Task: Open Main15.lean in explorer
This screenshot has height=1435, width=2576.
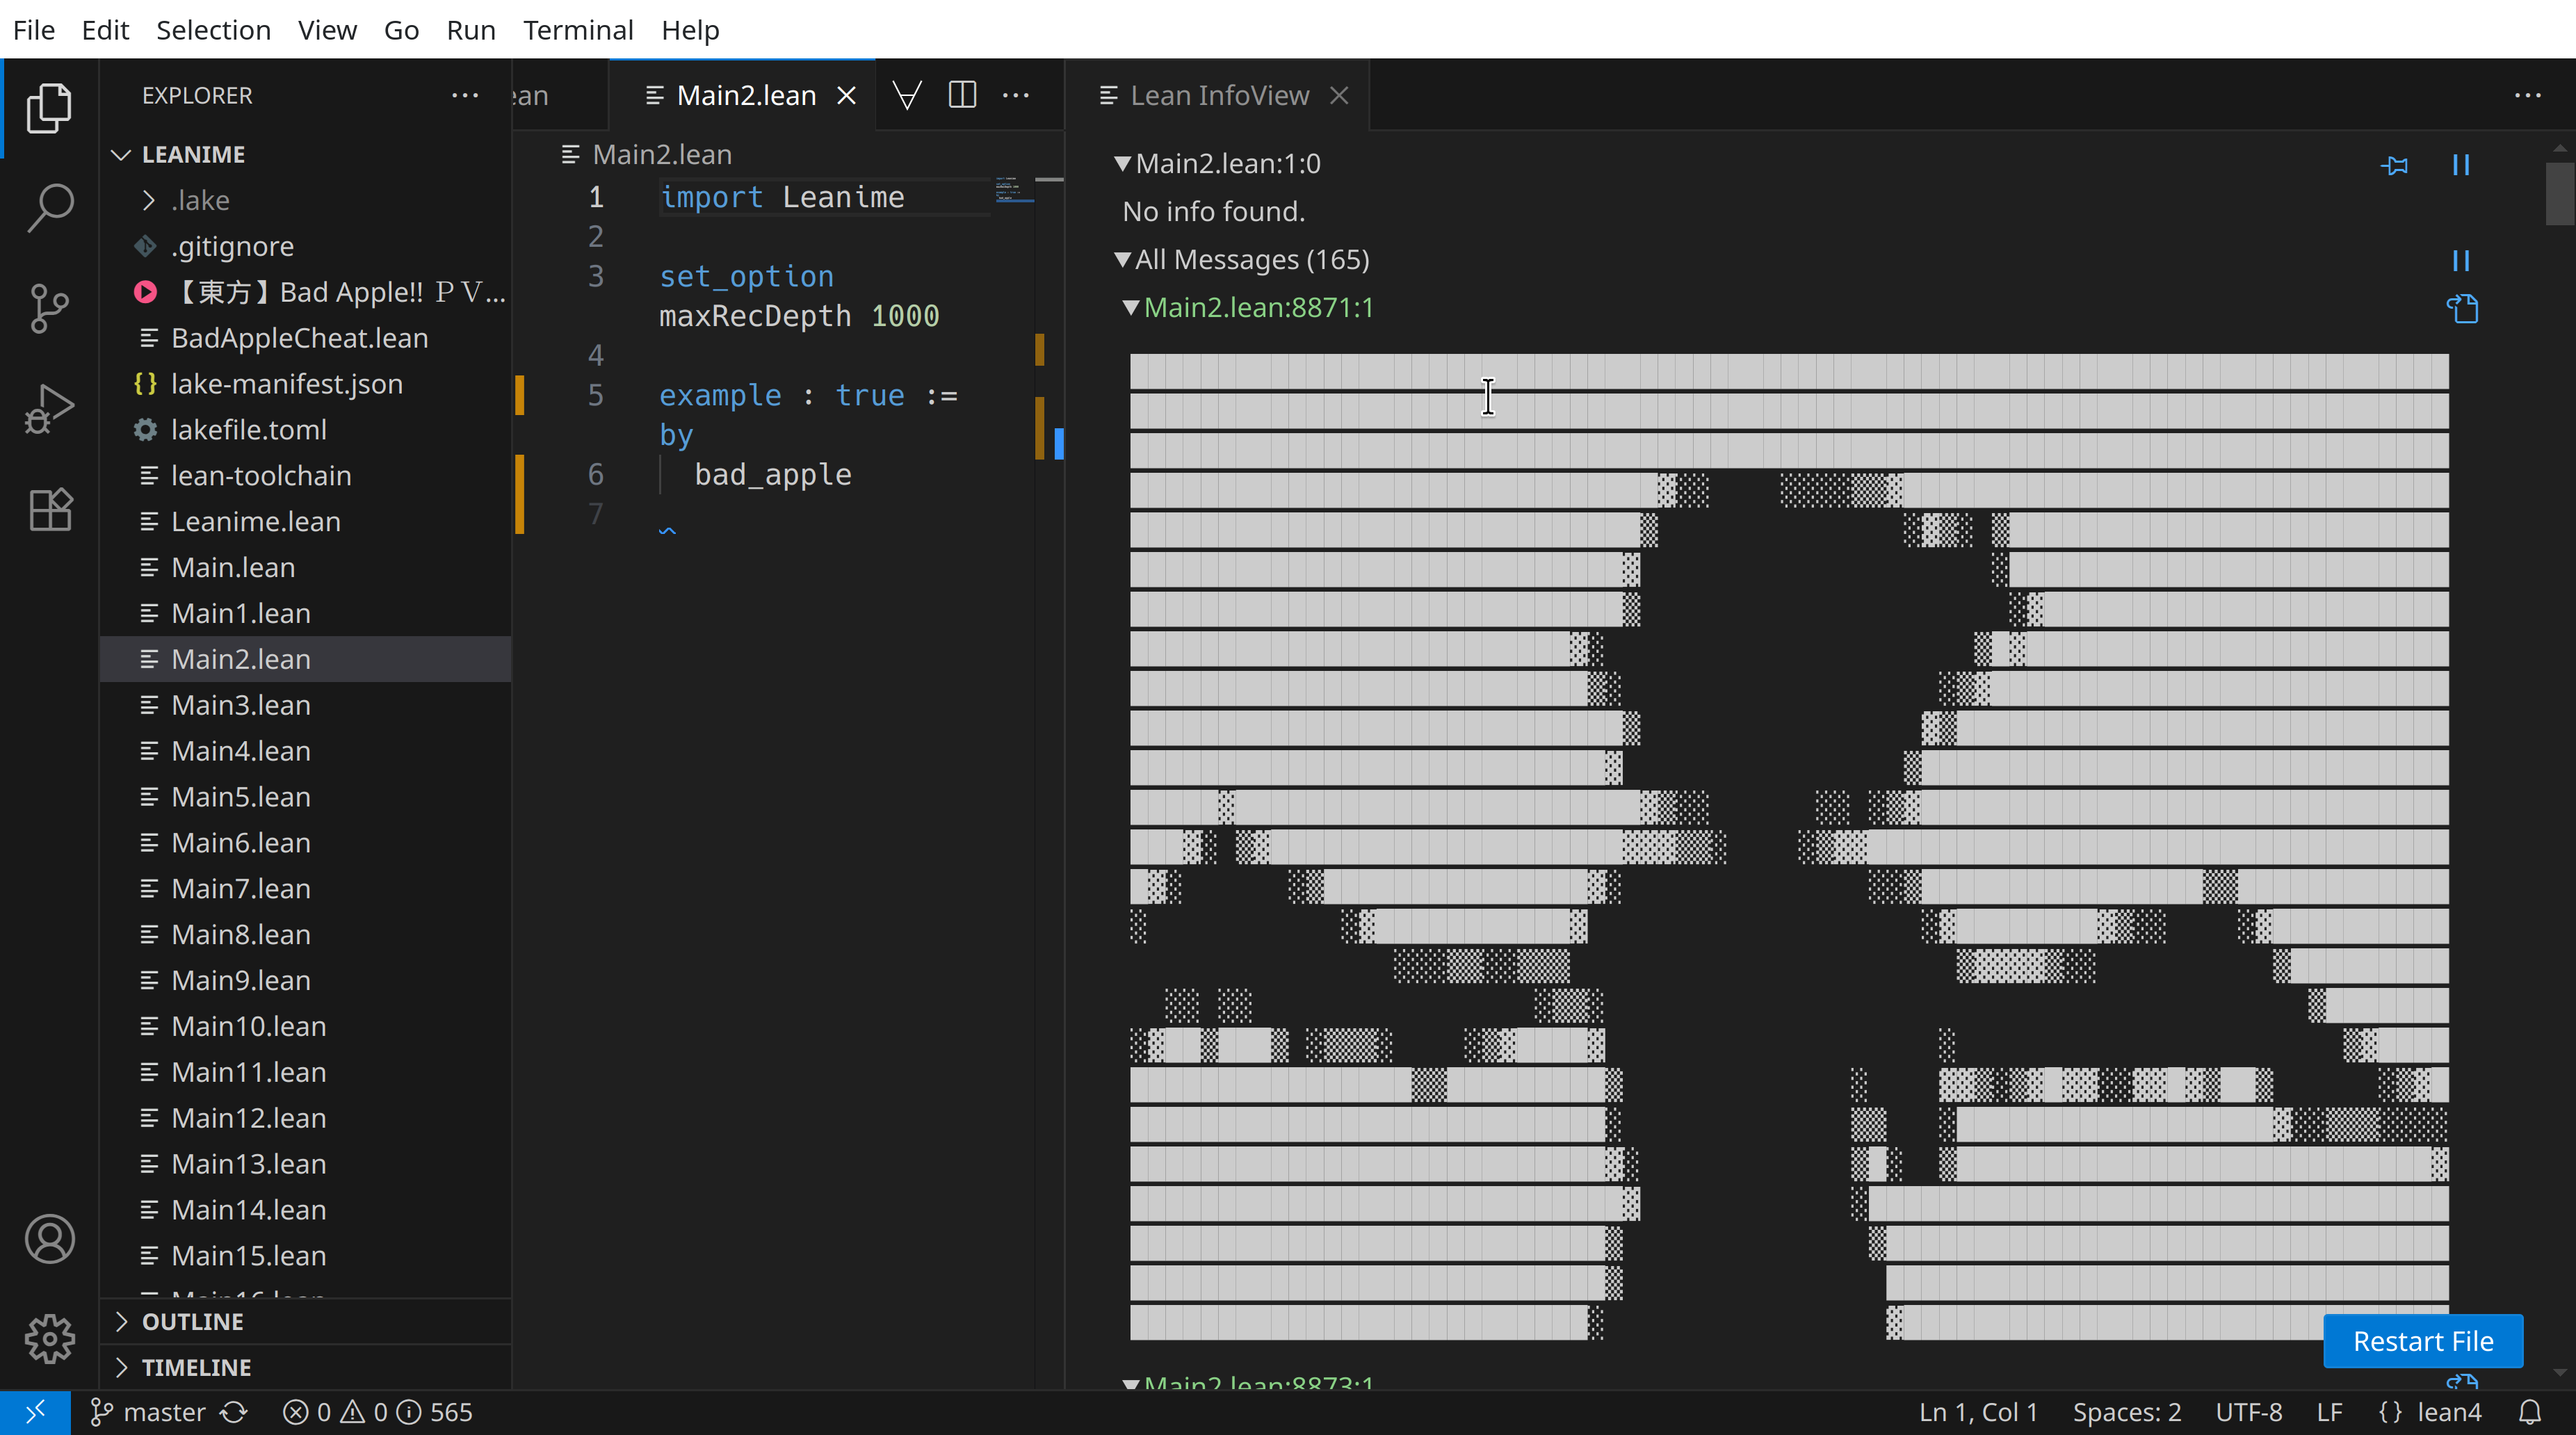Action: click(x=306, y=1255)
